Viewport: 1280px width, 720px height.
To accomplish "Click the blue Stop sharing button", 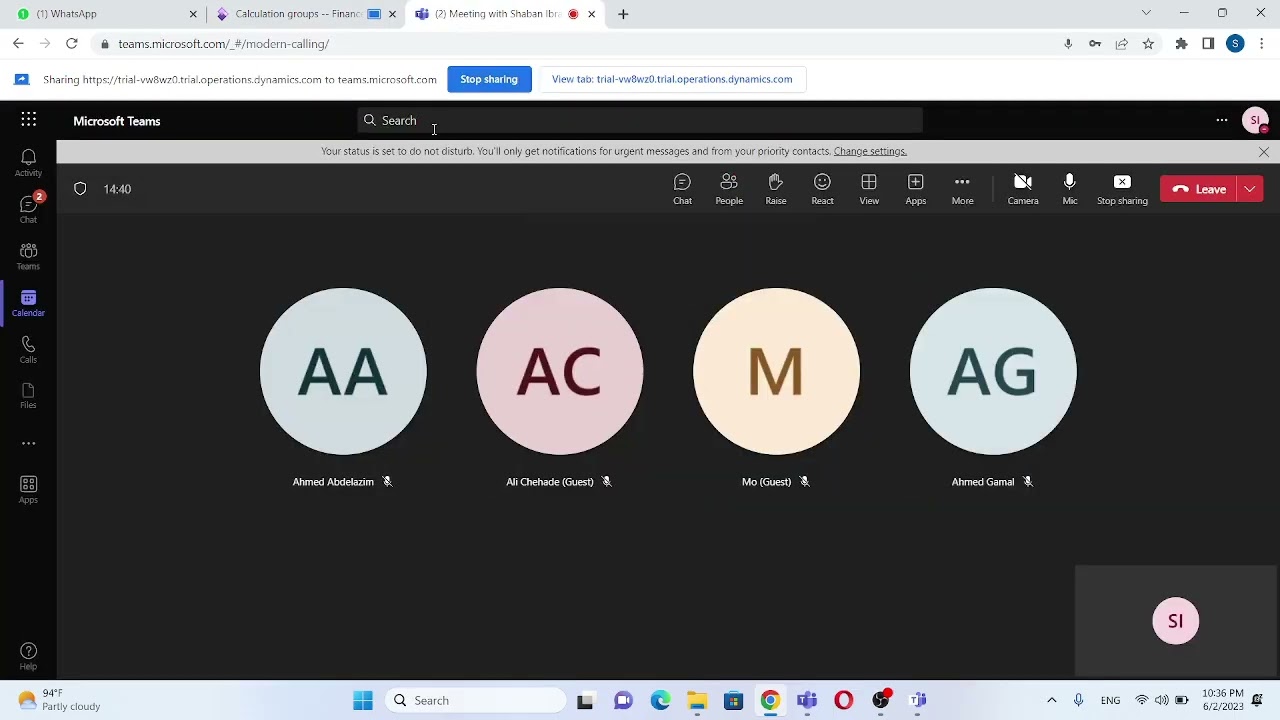I will (489, 79).
